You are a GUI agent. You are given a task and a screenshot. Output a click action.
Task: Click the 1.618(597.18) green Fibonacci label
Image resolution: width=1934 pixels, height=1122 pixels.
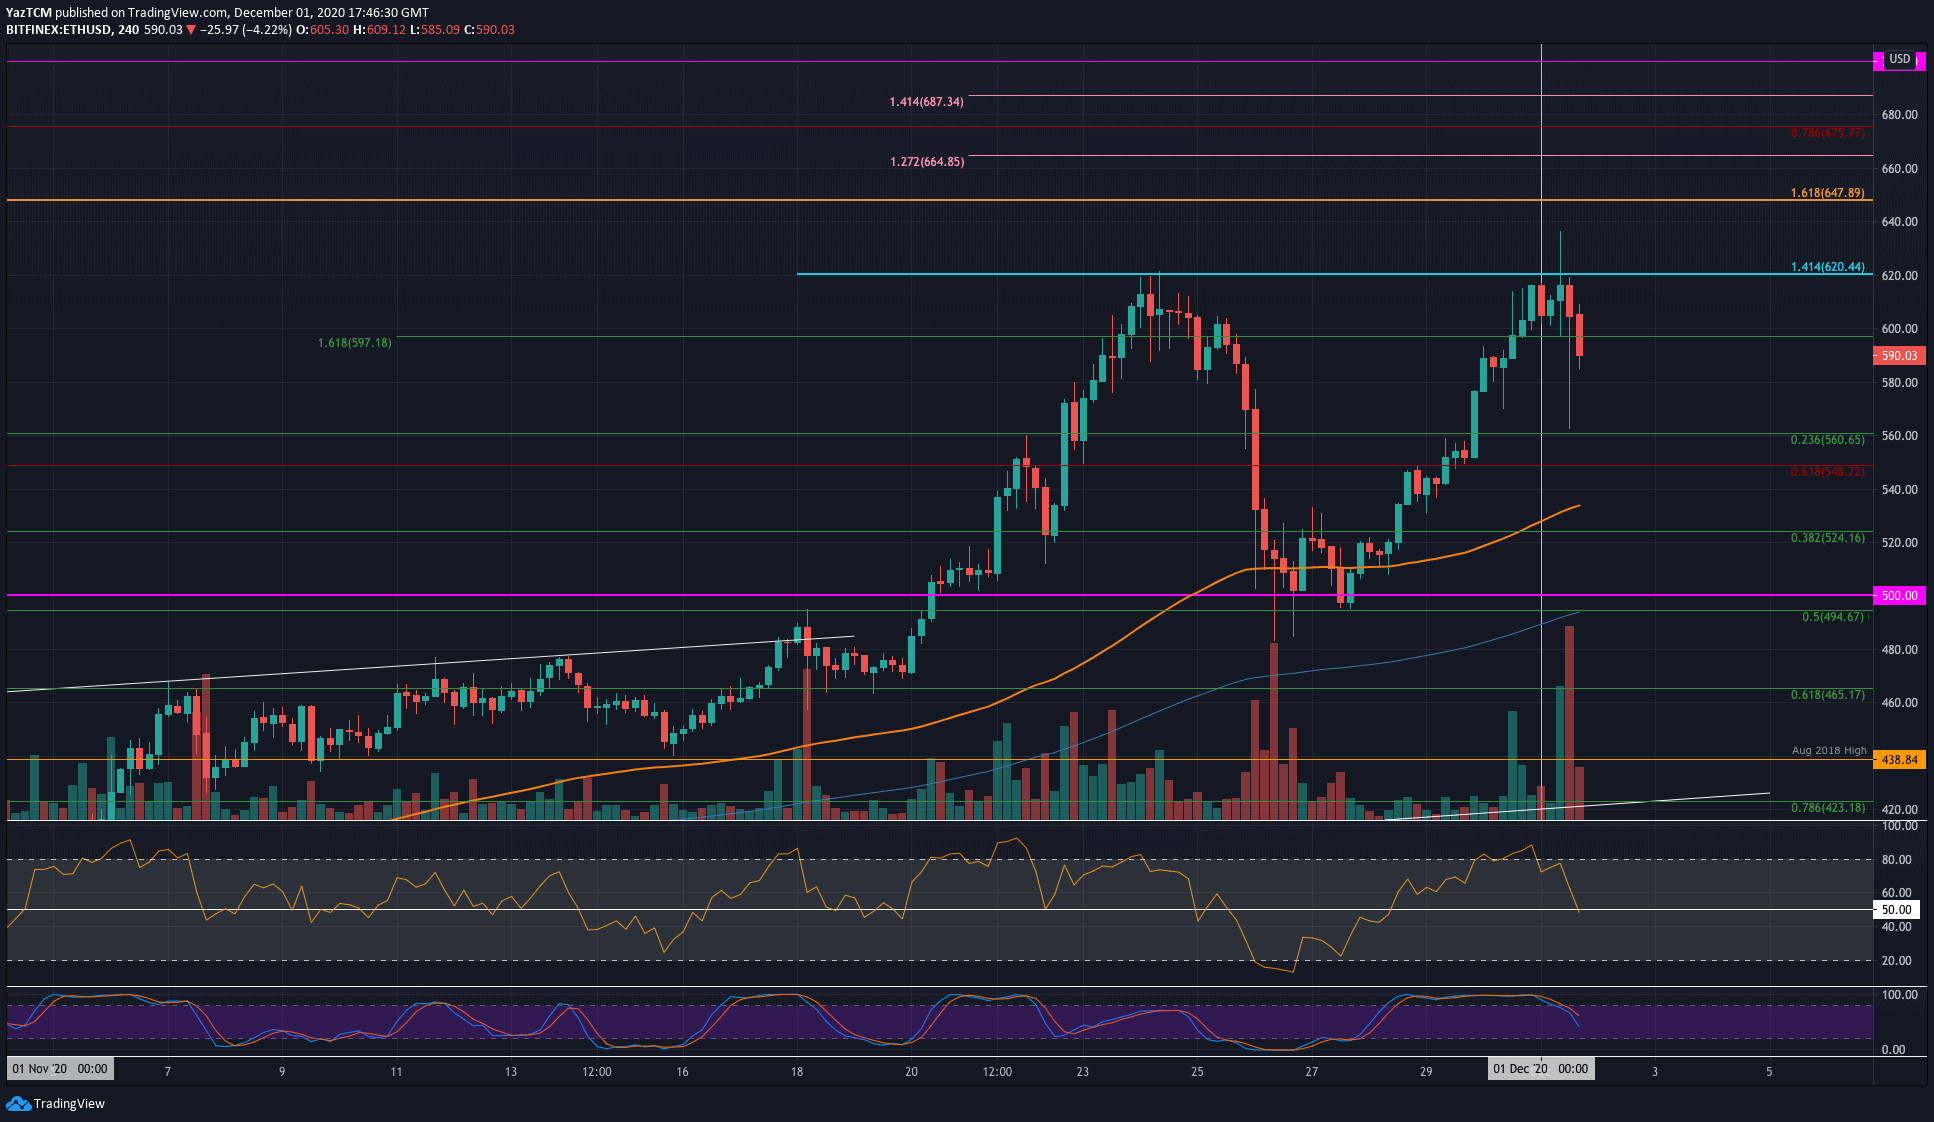pos(355,343)
